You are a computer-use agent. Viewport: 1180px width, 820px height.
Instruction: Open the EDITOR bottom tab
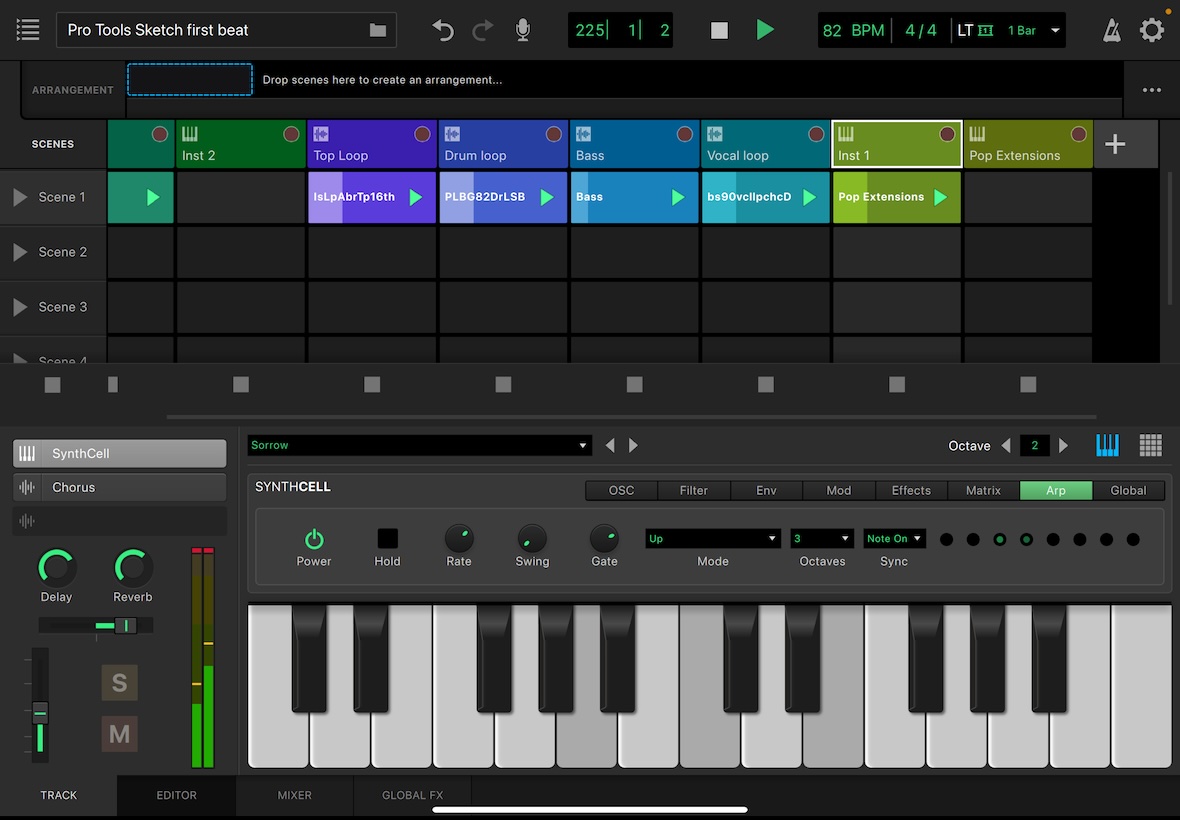(x=177, y=795)
